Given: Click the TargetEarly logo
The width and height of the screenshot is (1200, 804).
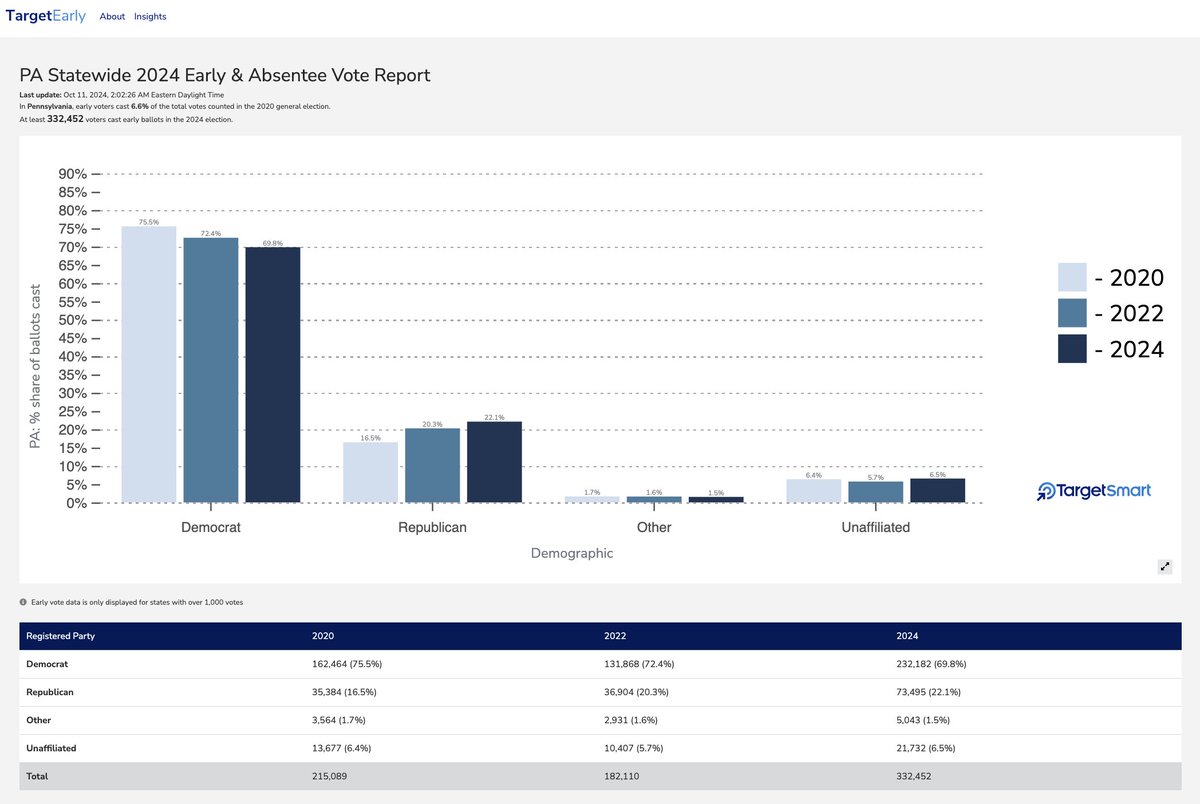Looking at the screenshot, I should point(46,16).
